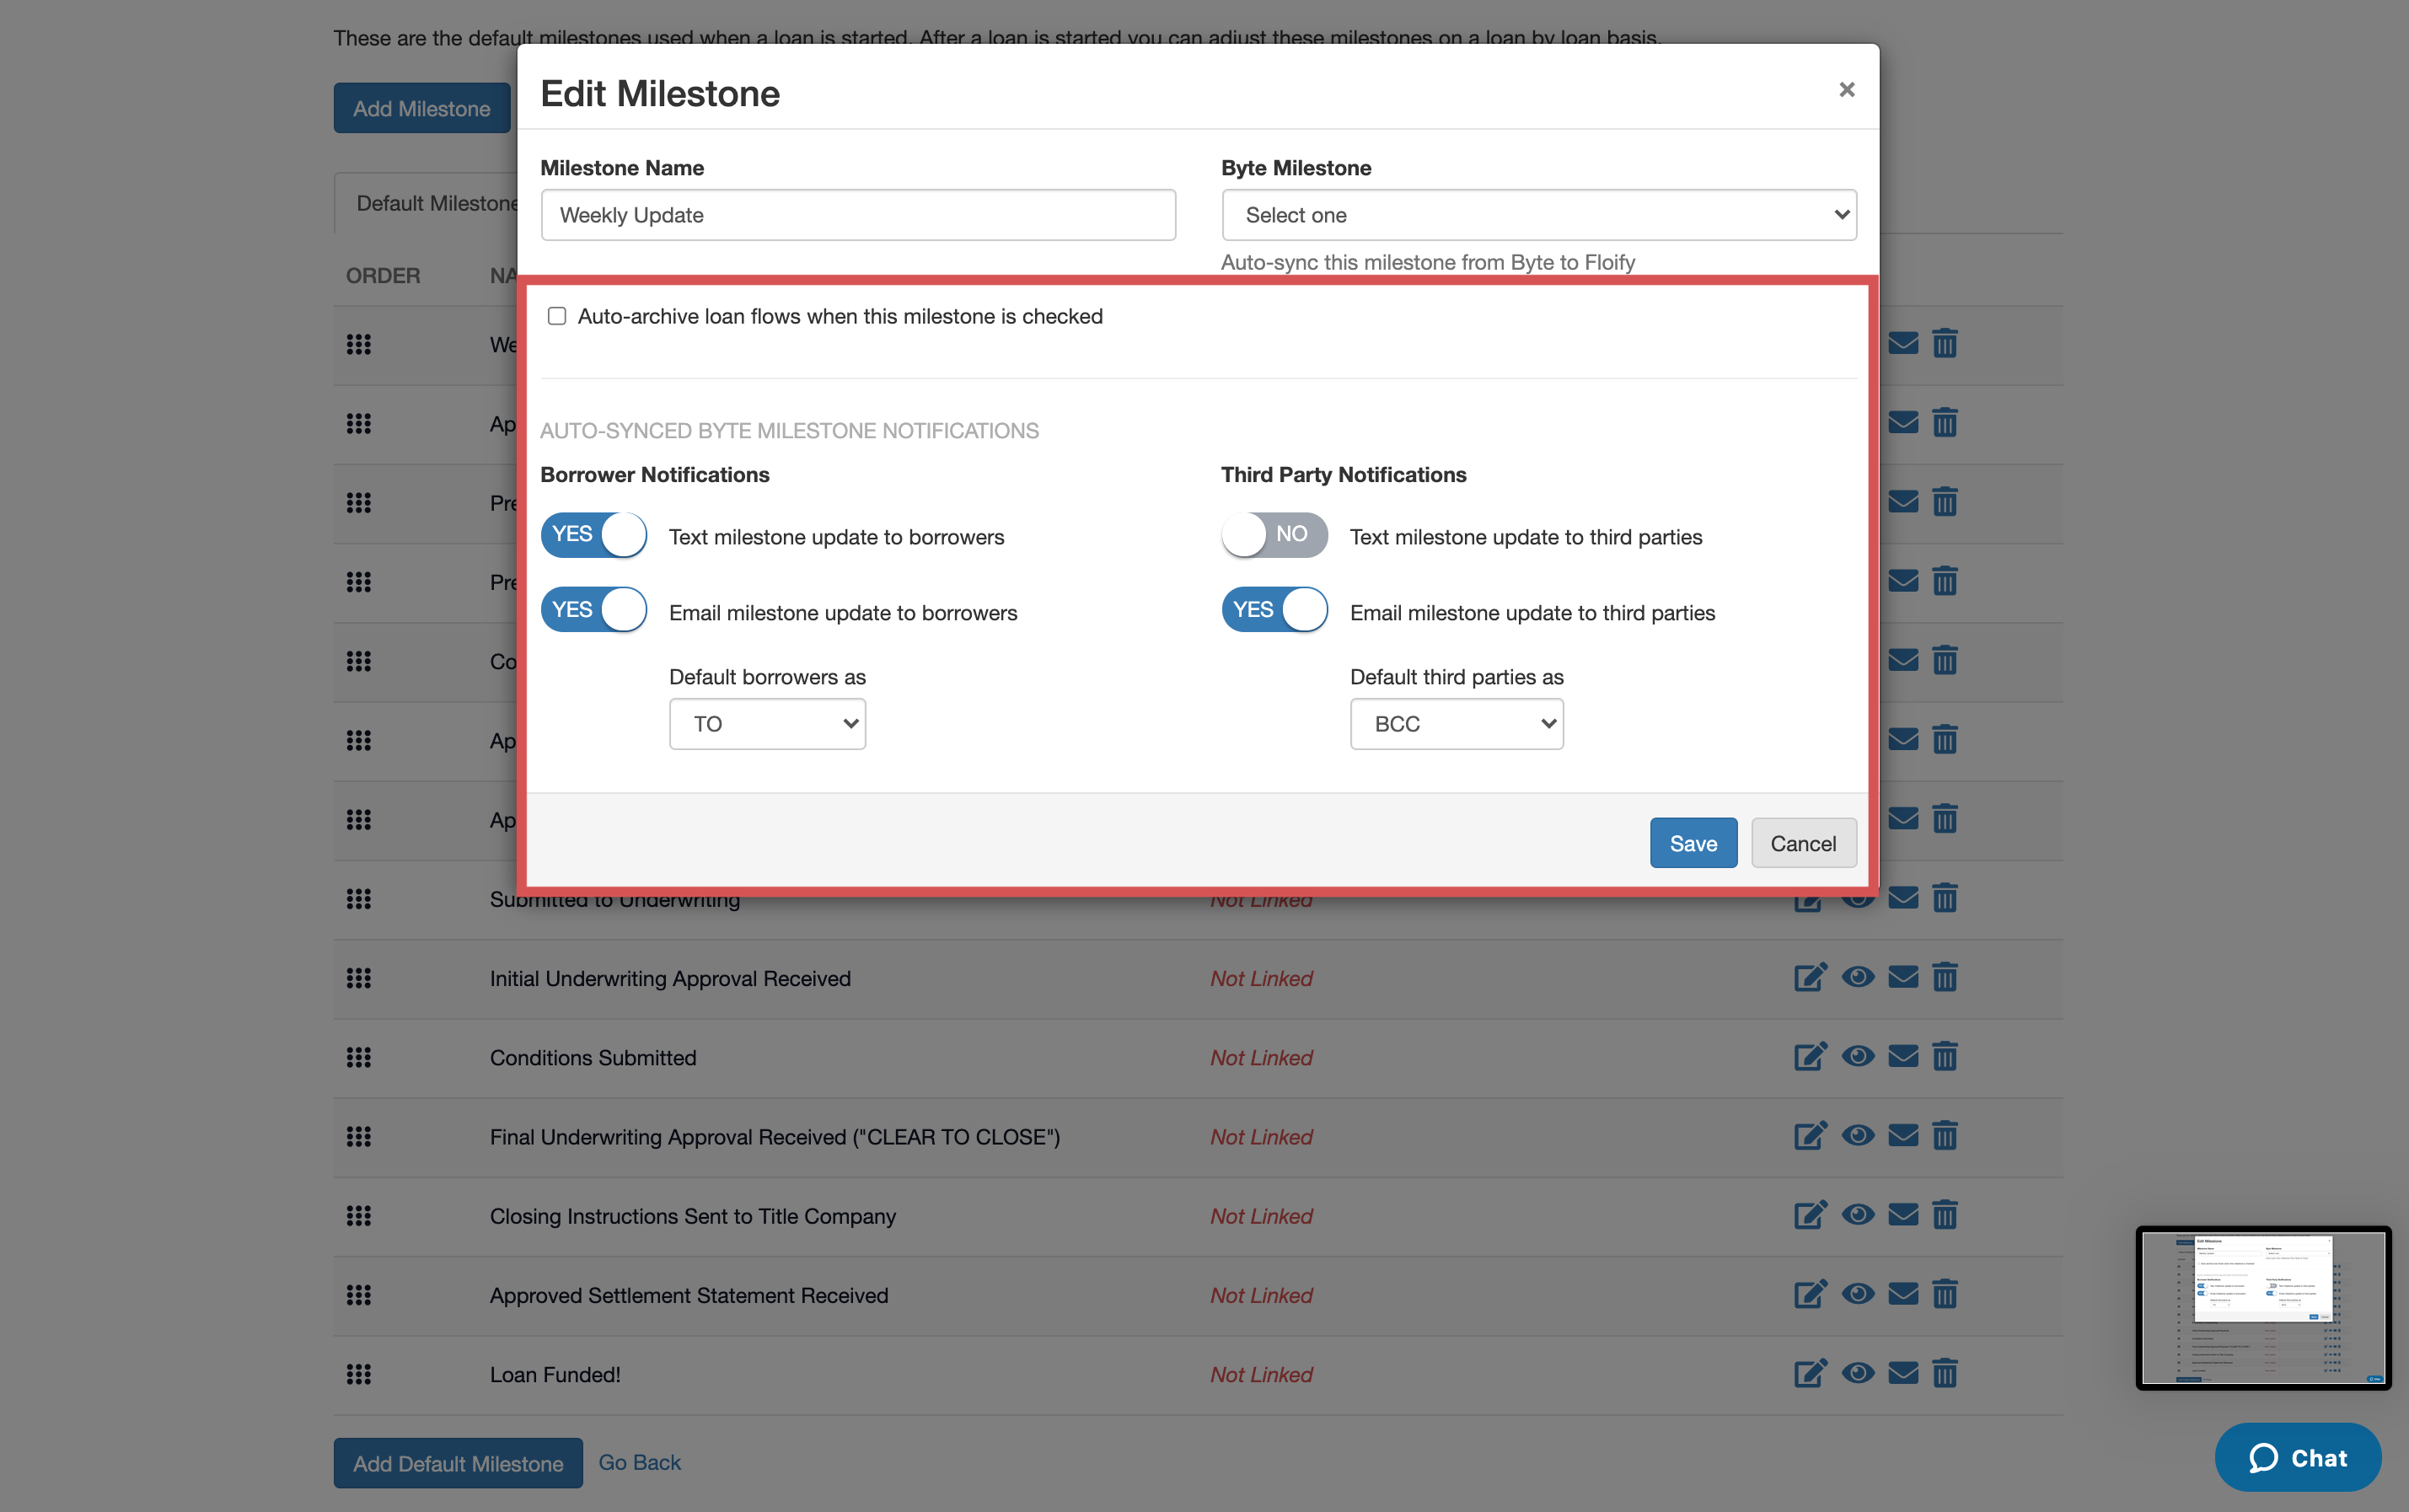Click eye icon for Conditions Submitted row
This screenshot has height=1512, width=2409.
1857,1056
